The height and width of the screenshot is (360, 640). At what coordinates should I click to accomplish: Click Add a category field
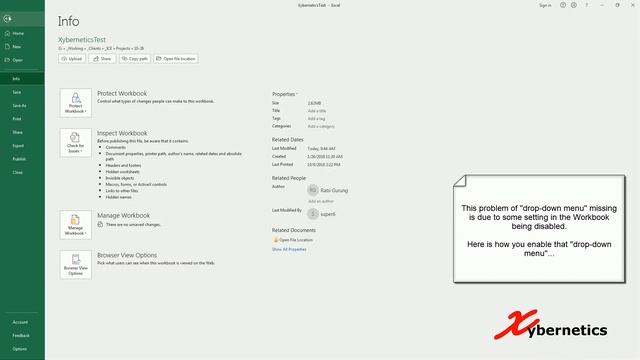coord(321,127)
